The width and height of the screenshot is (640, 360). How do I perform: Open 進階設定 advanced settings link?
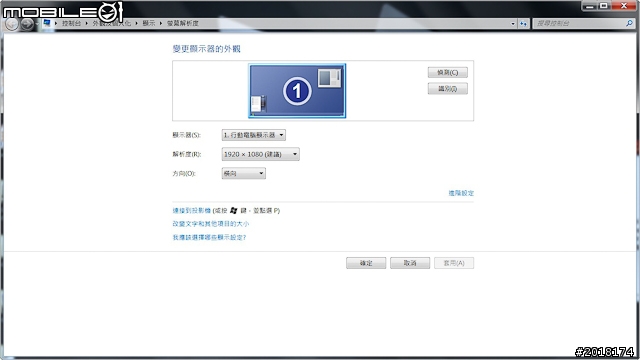coord(461,193)
